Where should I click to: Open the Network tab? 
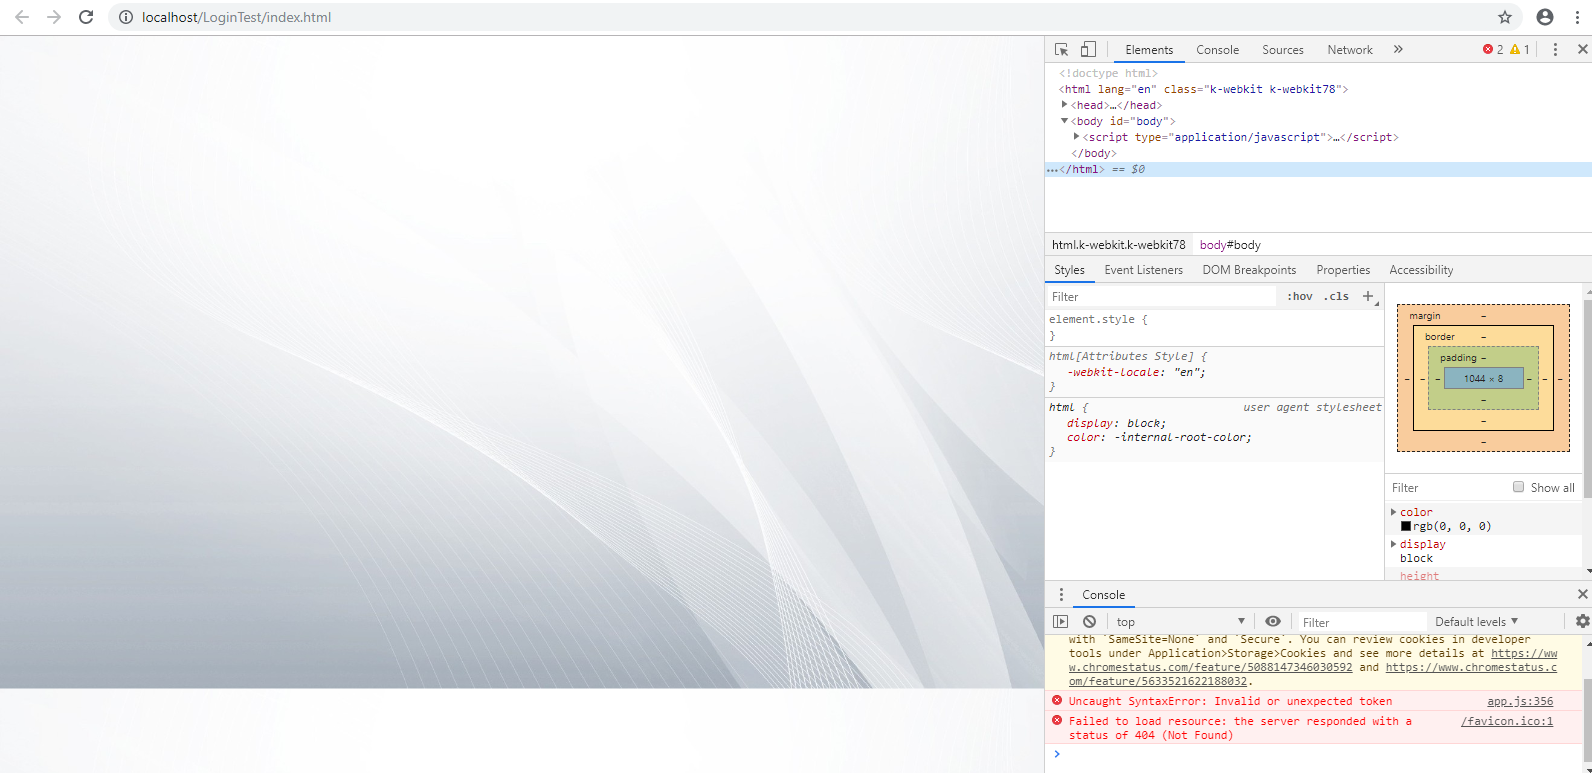coord(1350,50)
